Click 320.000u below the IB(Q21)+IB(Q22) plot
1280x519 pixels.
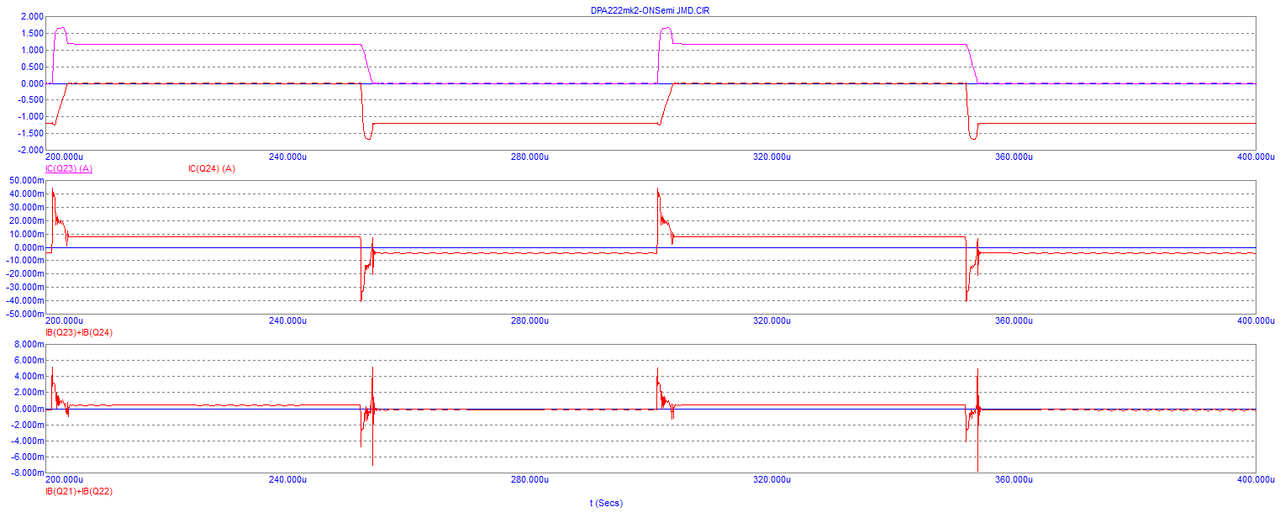[771, 481]
